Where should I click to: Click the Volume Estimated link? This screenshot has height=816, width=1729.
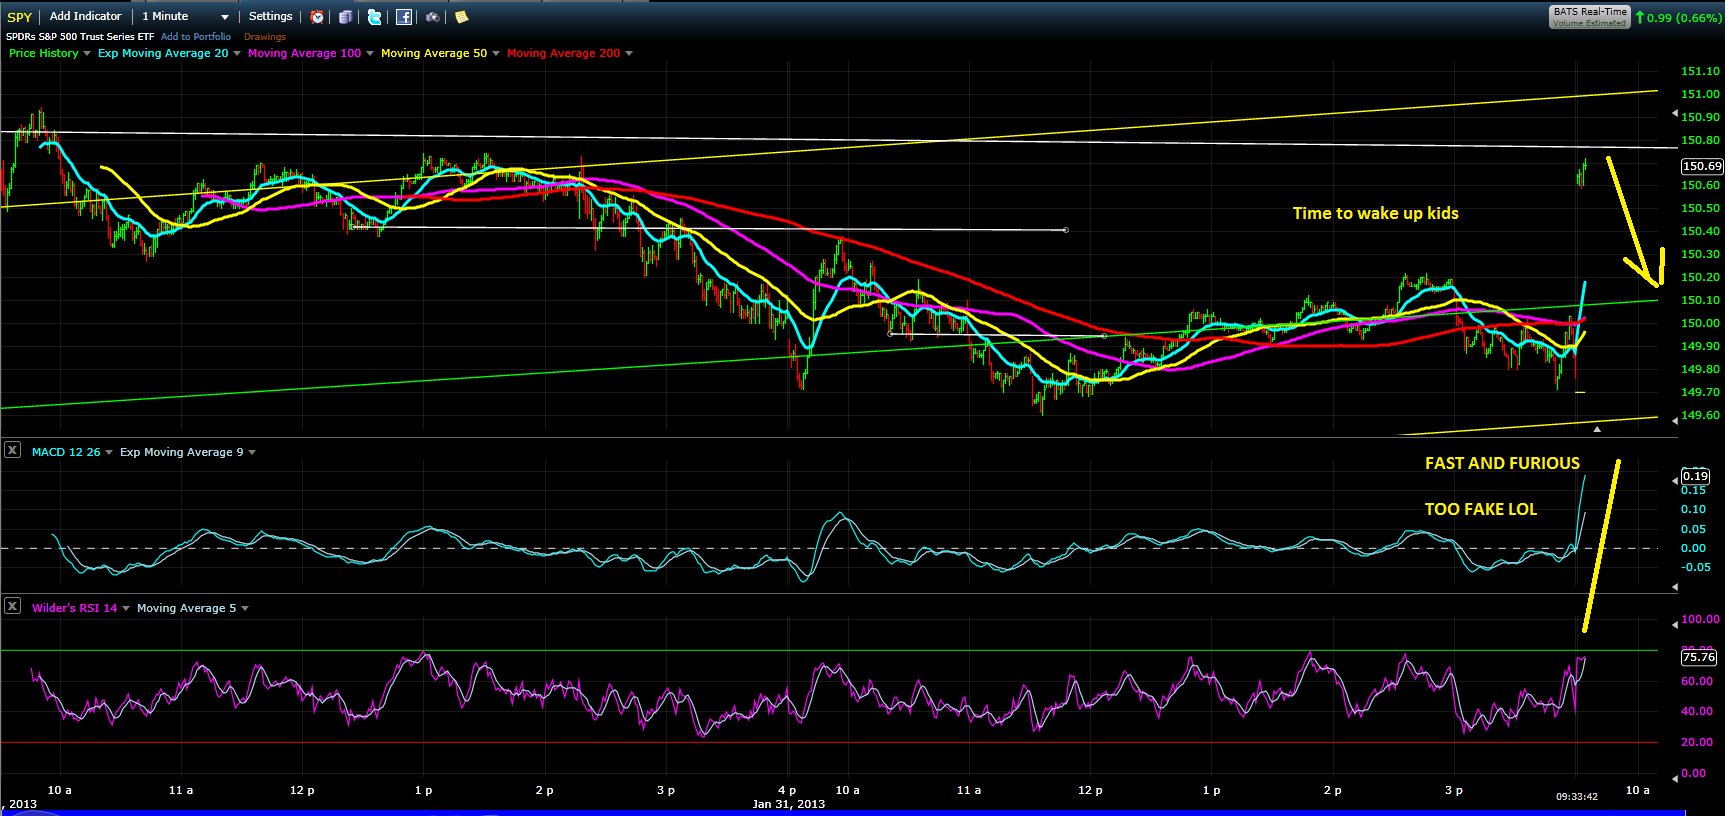click(1590, 23)
